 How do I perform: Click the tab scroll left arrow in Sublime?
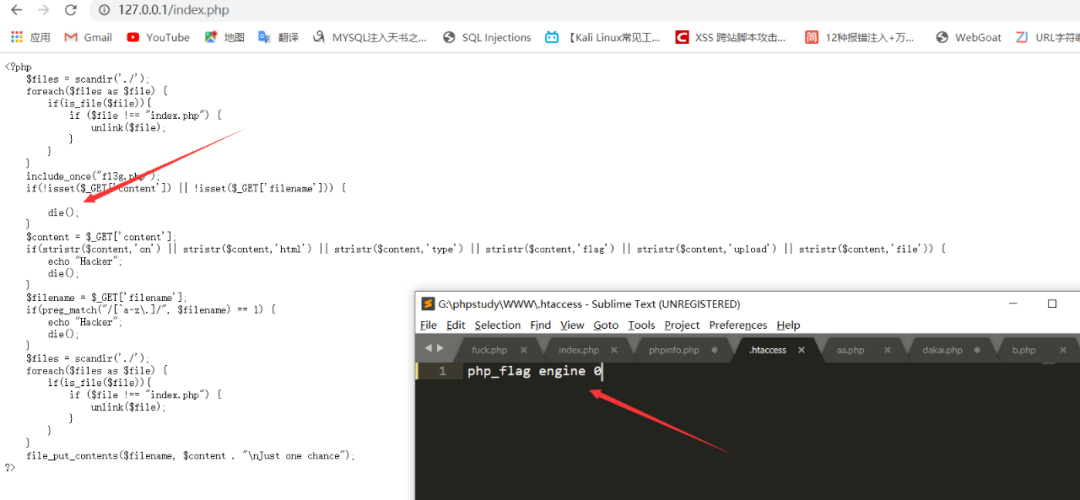point(429,348)
